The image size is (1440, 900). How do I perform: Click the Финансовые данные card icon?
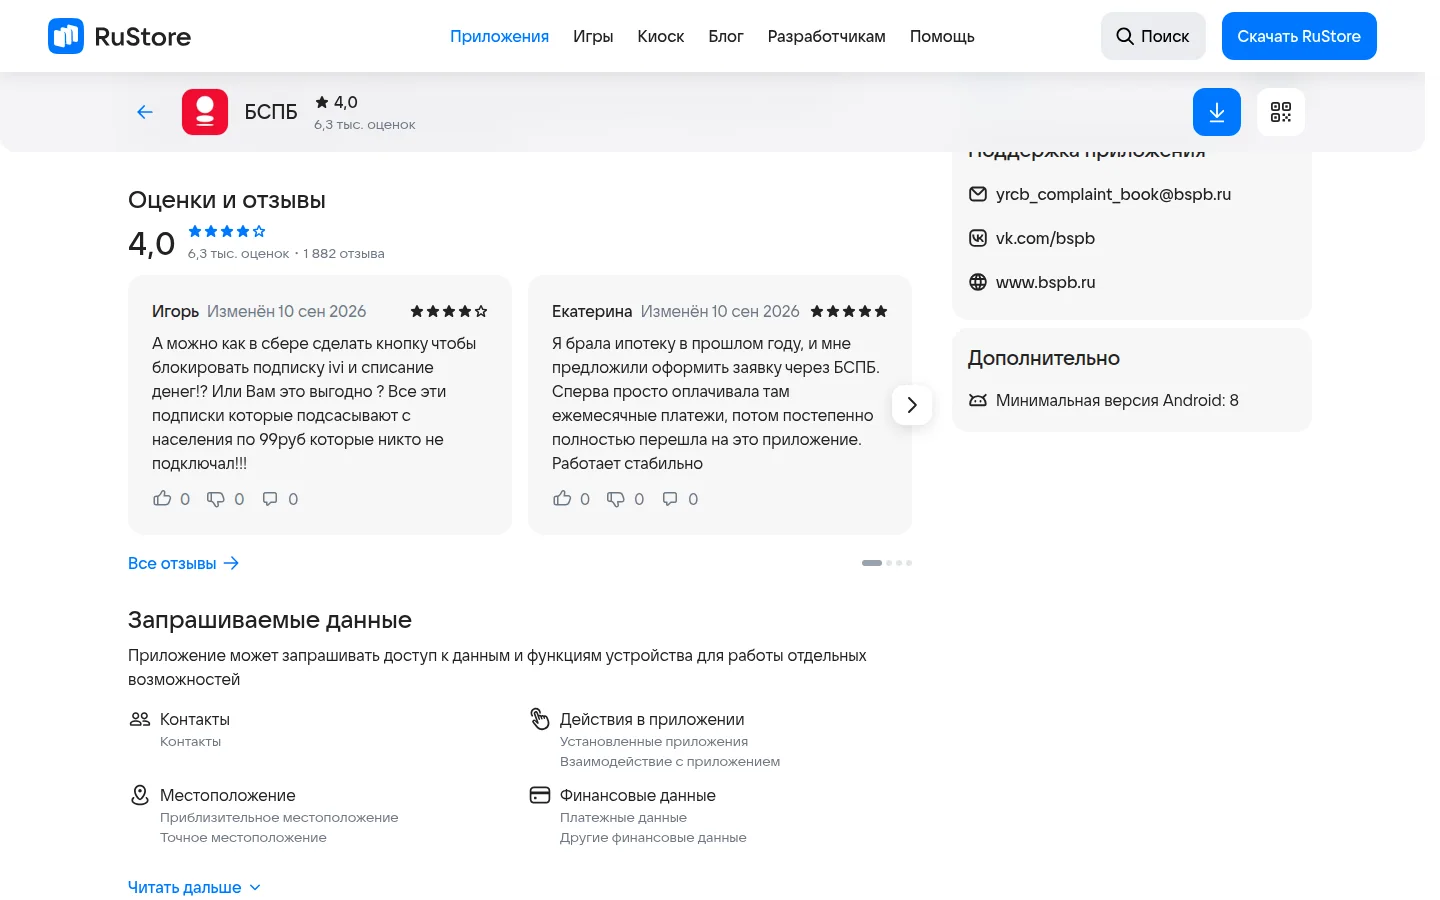point(540,795)
